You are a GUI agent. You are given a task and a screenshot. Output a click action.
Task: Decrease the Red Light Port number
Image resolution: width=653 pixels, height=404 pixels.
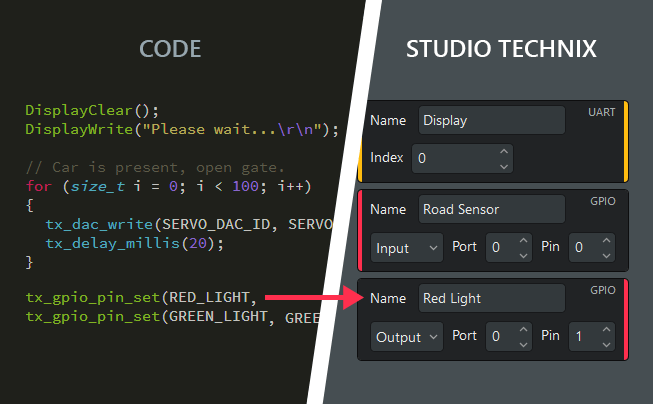coord(523,345)
